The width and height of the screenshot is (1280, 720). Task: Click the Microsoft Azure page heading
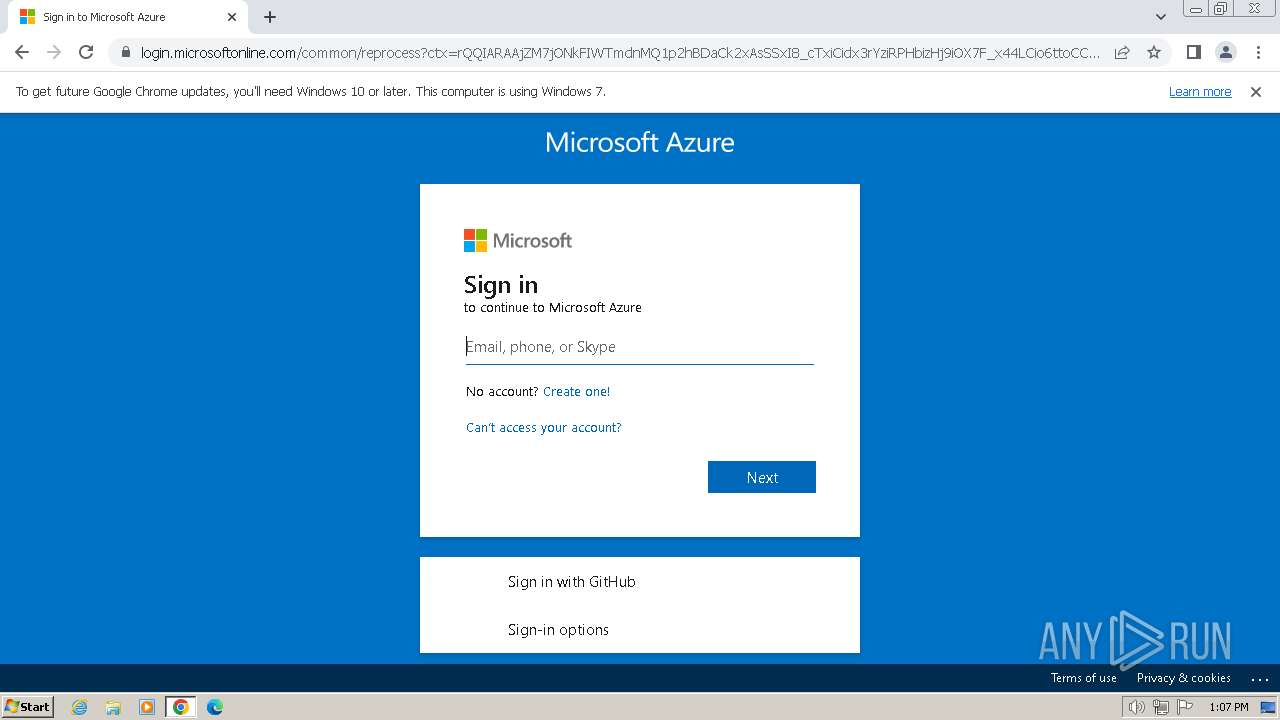coord(640,143)
